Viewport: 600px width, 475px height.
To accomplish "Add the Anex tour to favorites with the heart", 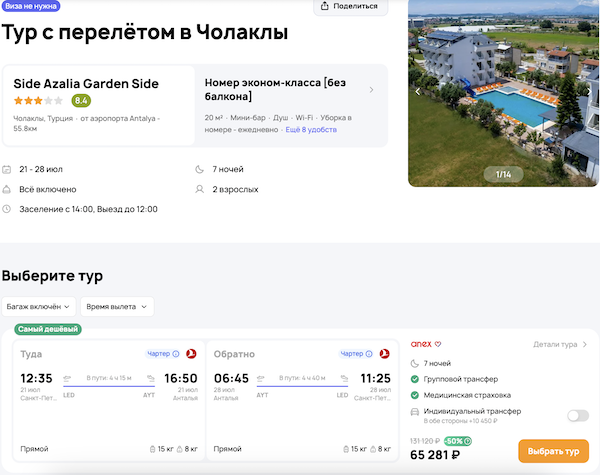I will [437, 344].
